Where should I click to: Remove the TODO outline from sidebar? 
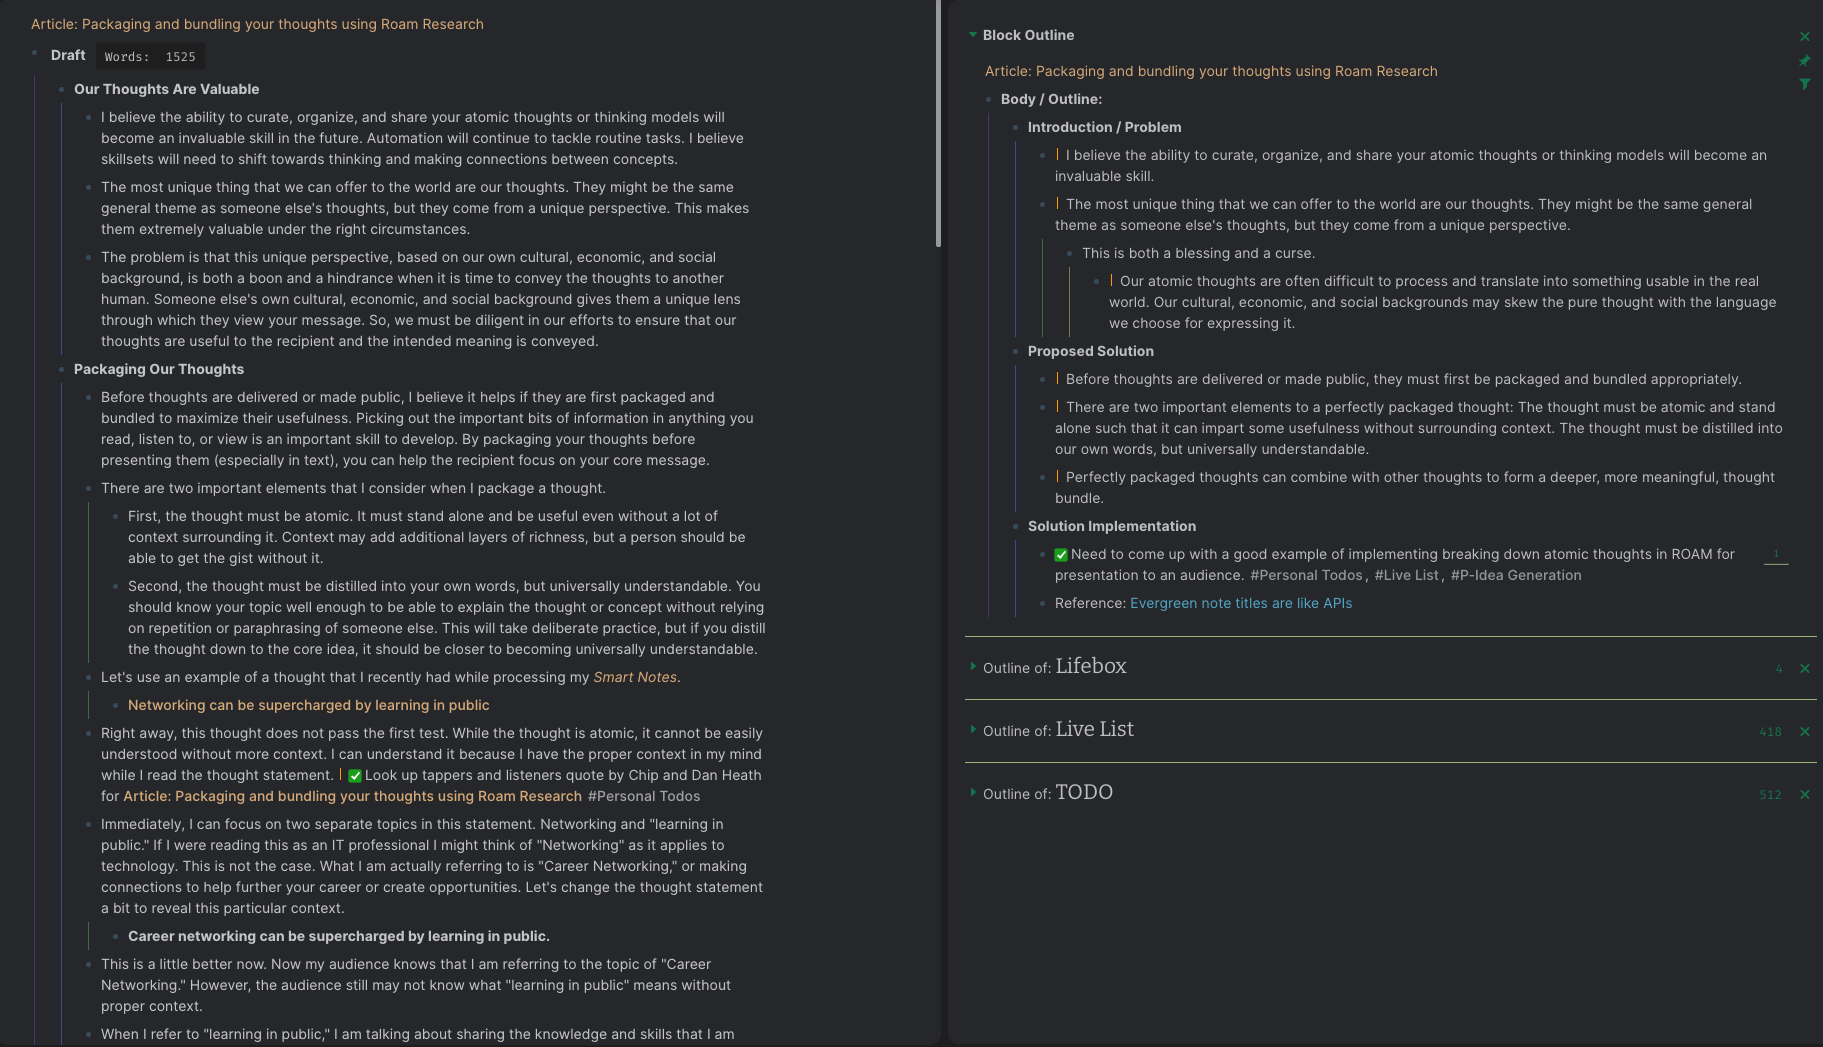tap(1806, 794)
